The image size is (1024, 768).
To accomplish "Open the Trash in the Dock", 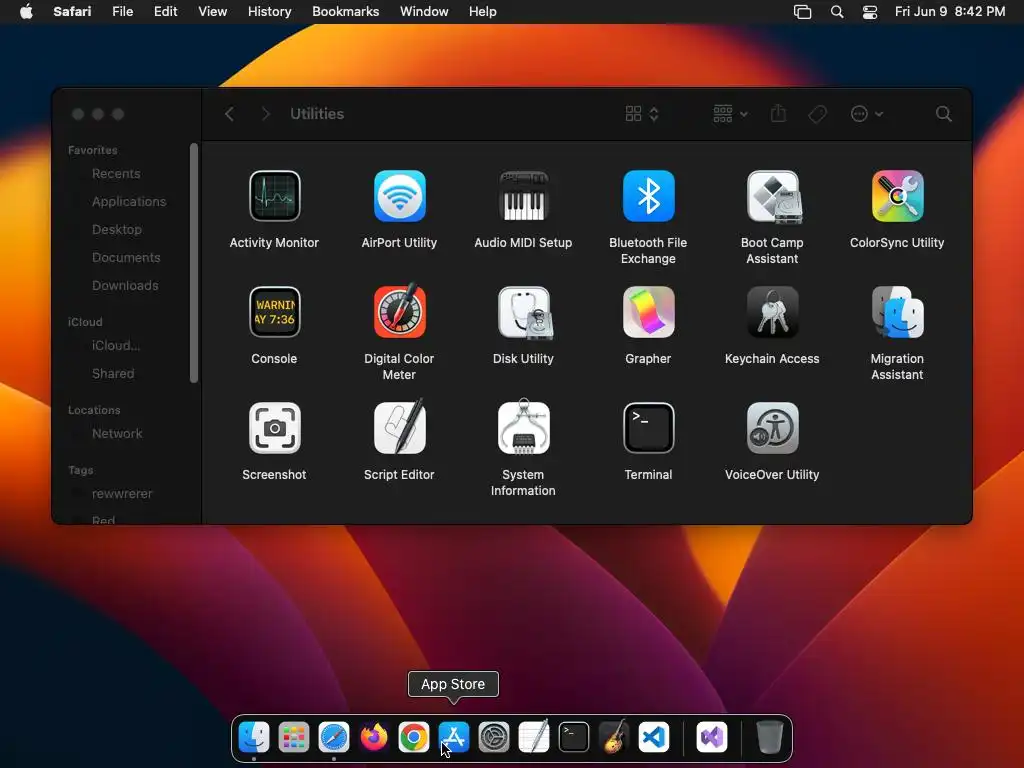I will tap(769, 737).
